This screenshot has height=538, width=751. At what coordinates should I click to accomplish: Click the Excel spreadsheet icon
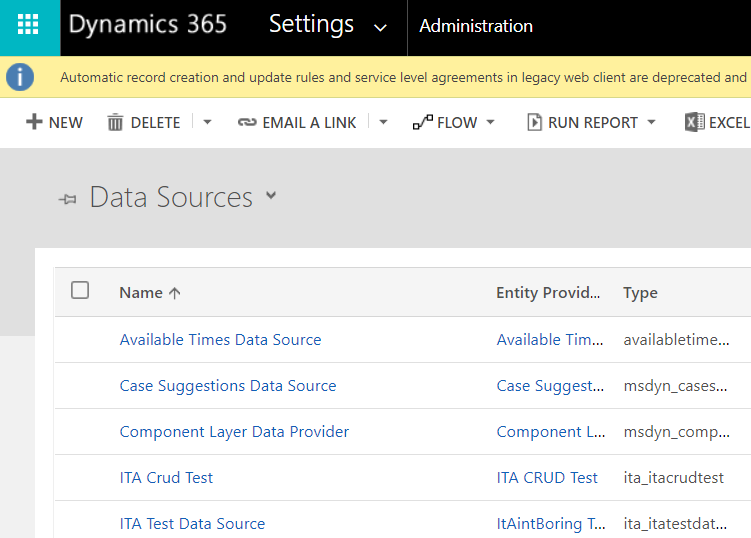pyautogui.click(x=694, y=122)
